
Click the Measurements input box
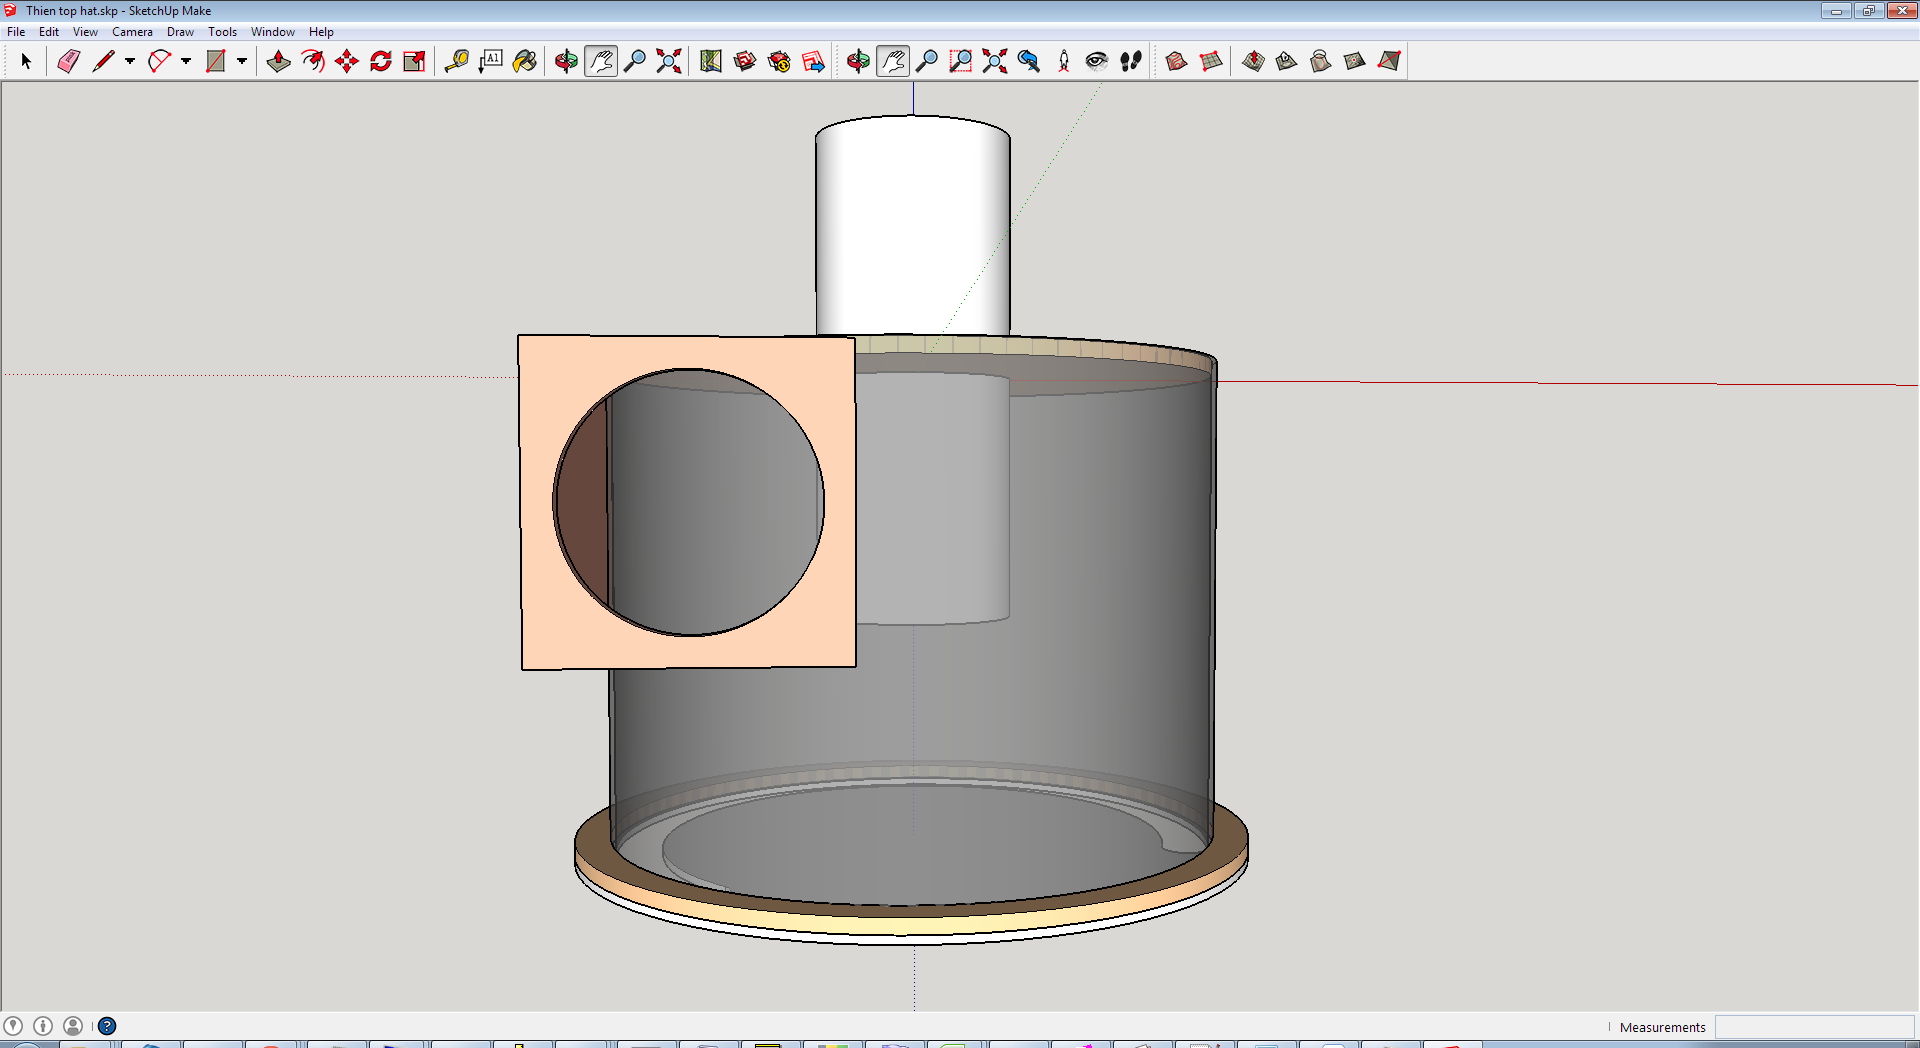pyautogui.click(x=1814, y=1027)
